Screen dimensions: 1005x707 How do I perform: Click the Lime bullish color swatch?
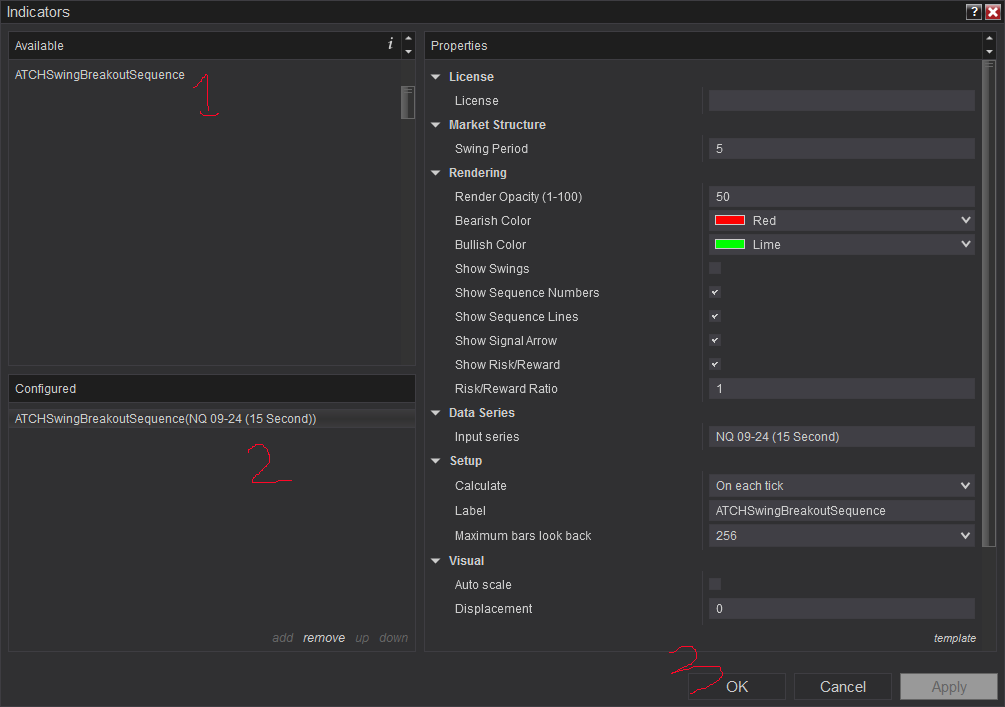click(729, 244)
